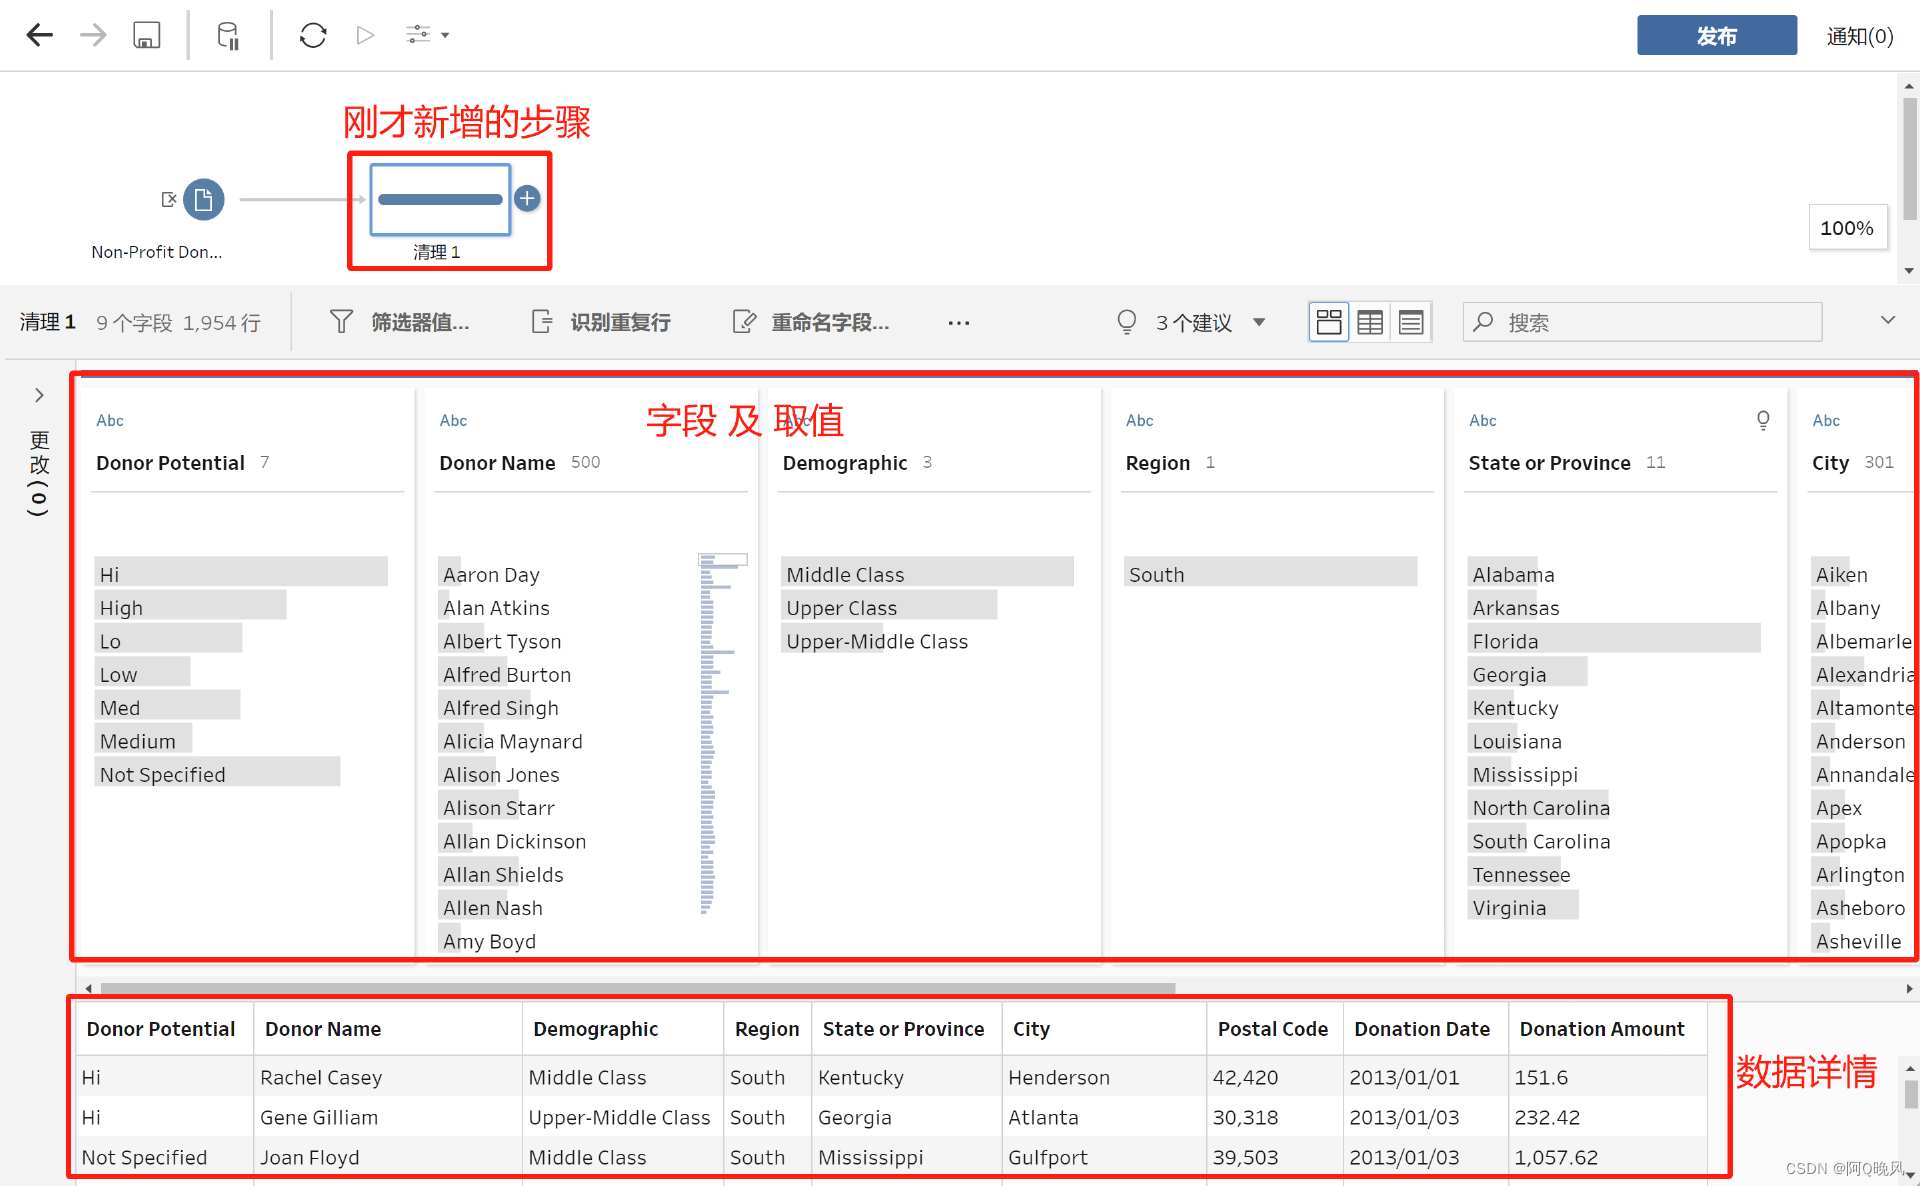Switch to list view
This screenshot has width=1920, height=1186.
[x=1411, y=322]
